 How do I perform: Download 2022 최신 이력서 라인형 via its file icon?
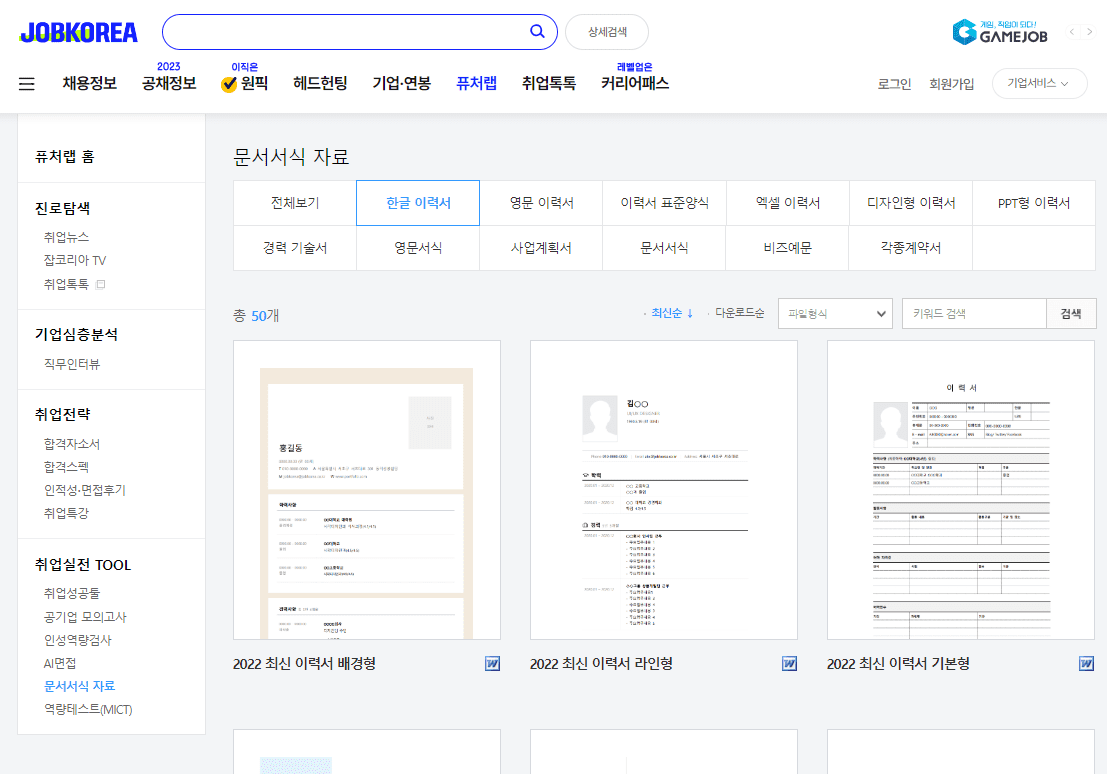pyautogui.click(x=788, y=663)
